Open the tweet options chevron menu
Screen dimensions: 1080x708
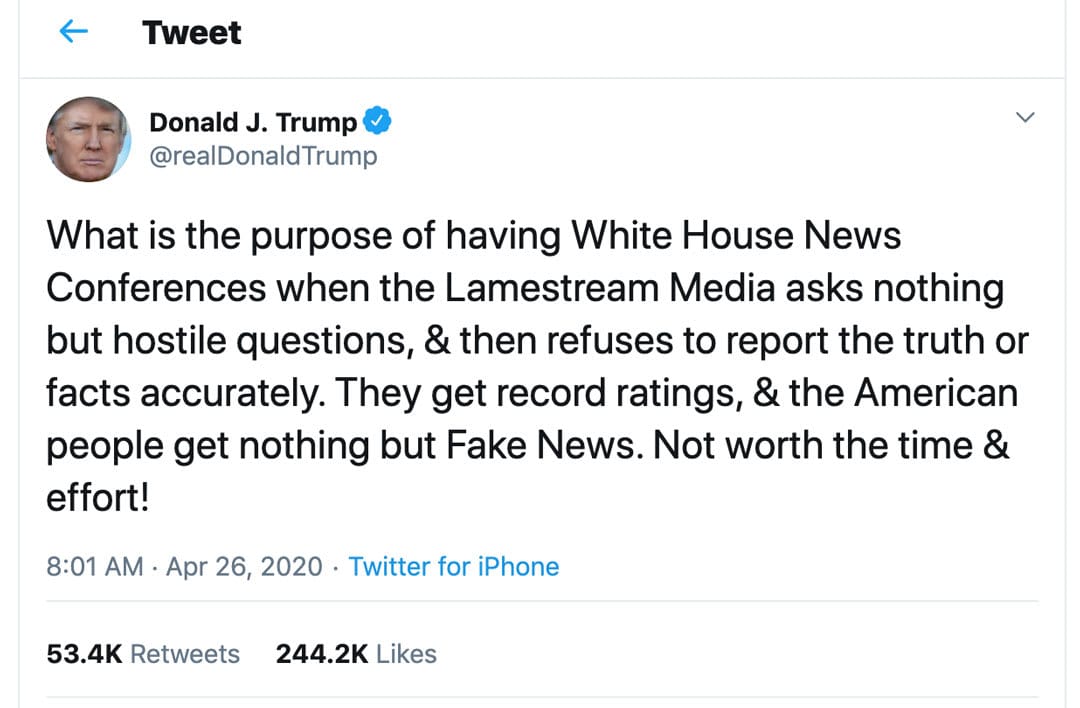pyautogui.click(x=1024, y=118)
